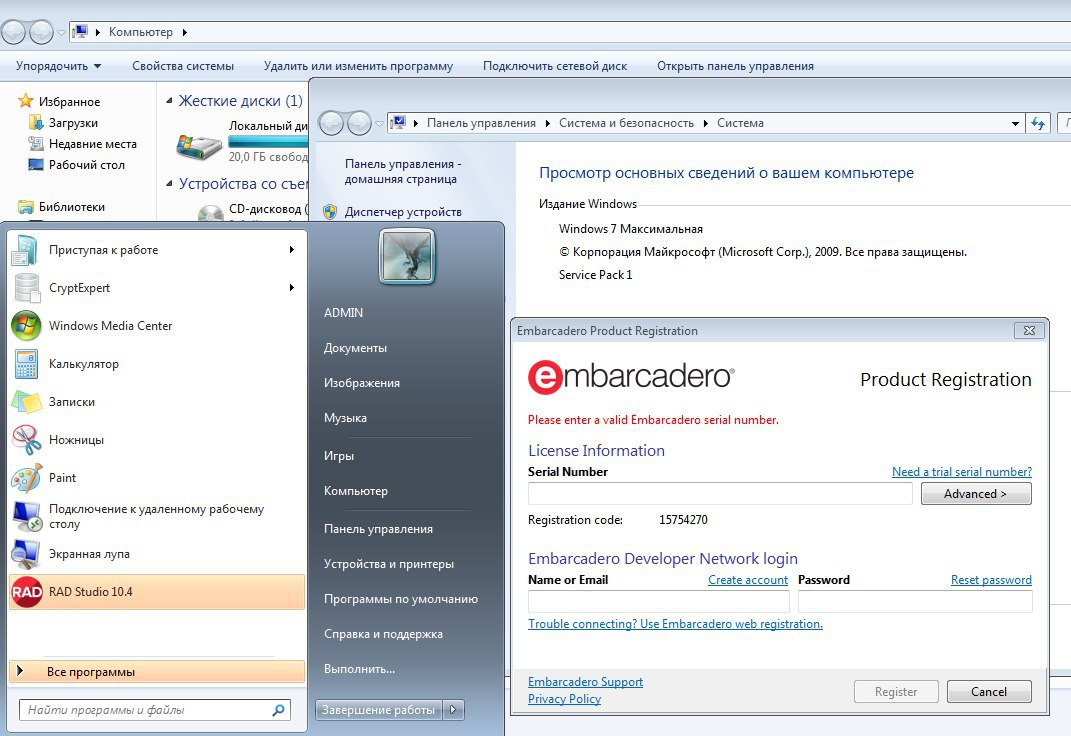Expand Все программы list

[157, 672]
